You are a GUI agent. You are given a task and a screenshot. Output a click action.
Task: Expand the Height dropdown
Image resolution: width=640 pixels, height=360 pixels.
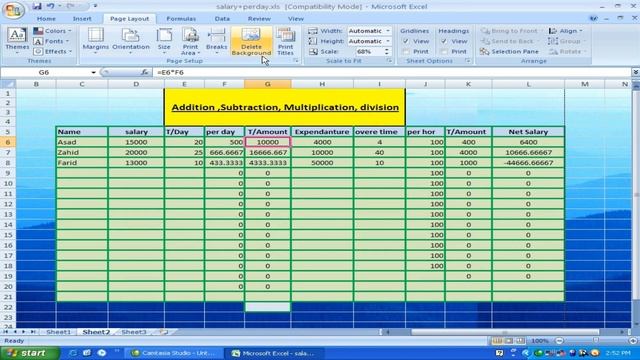[x=388, y=41]
